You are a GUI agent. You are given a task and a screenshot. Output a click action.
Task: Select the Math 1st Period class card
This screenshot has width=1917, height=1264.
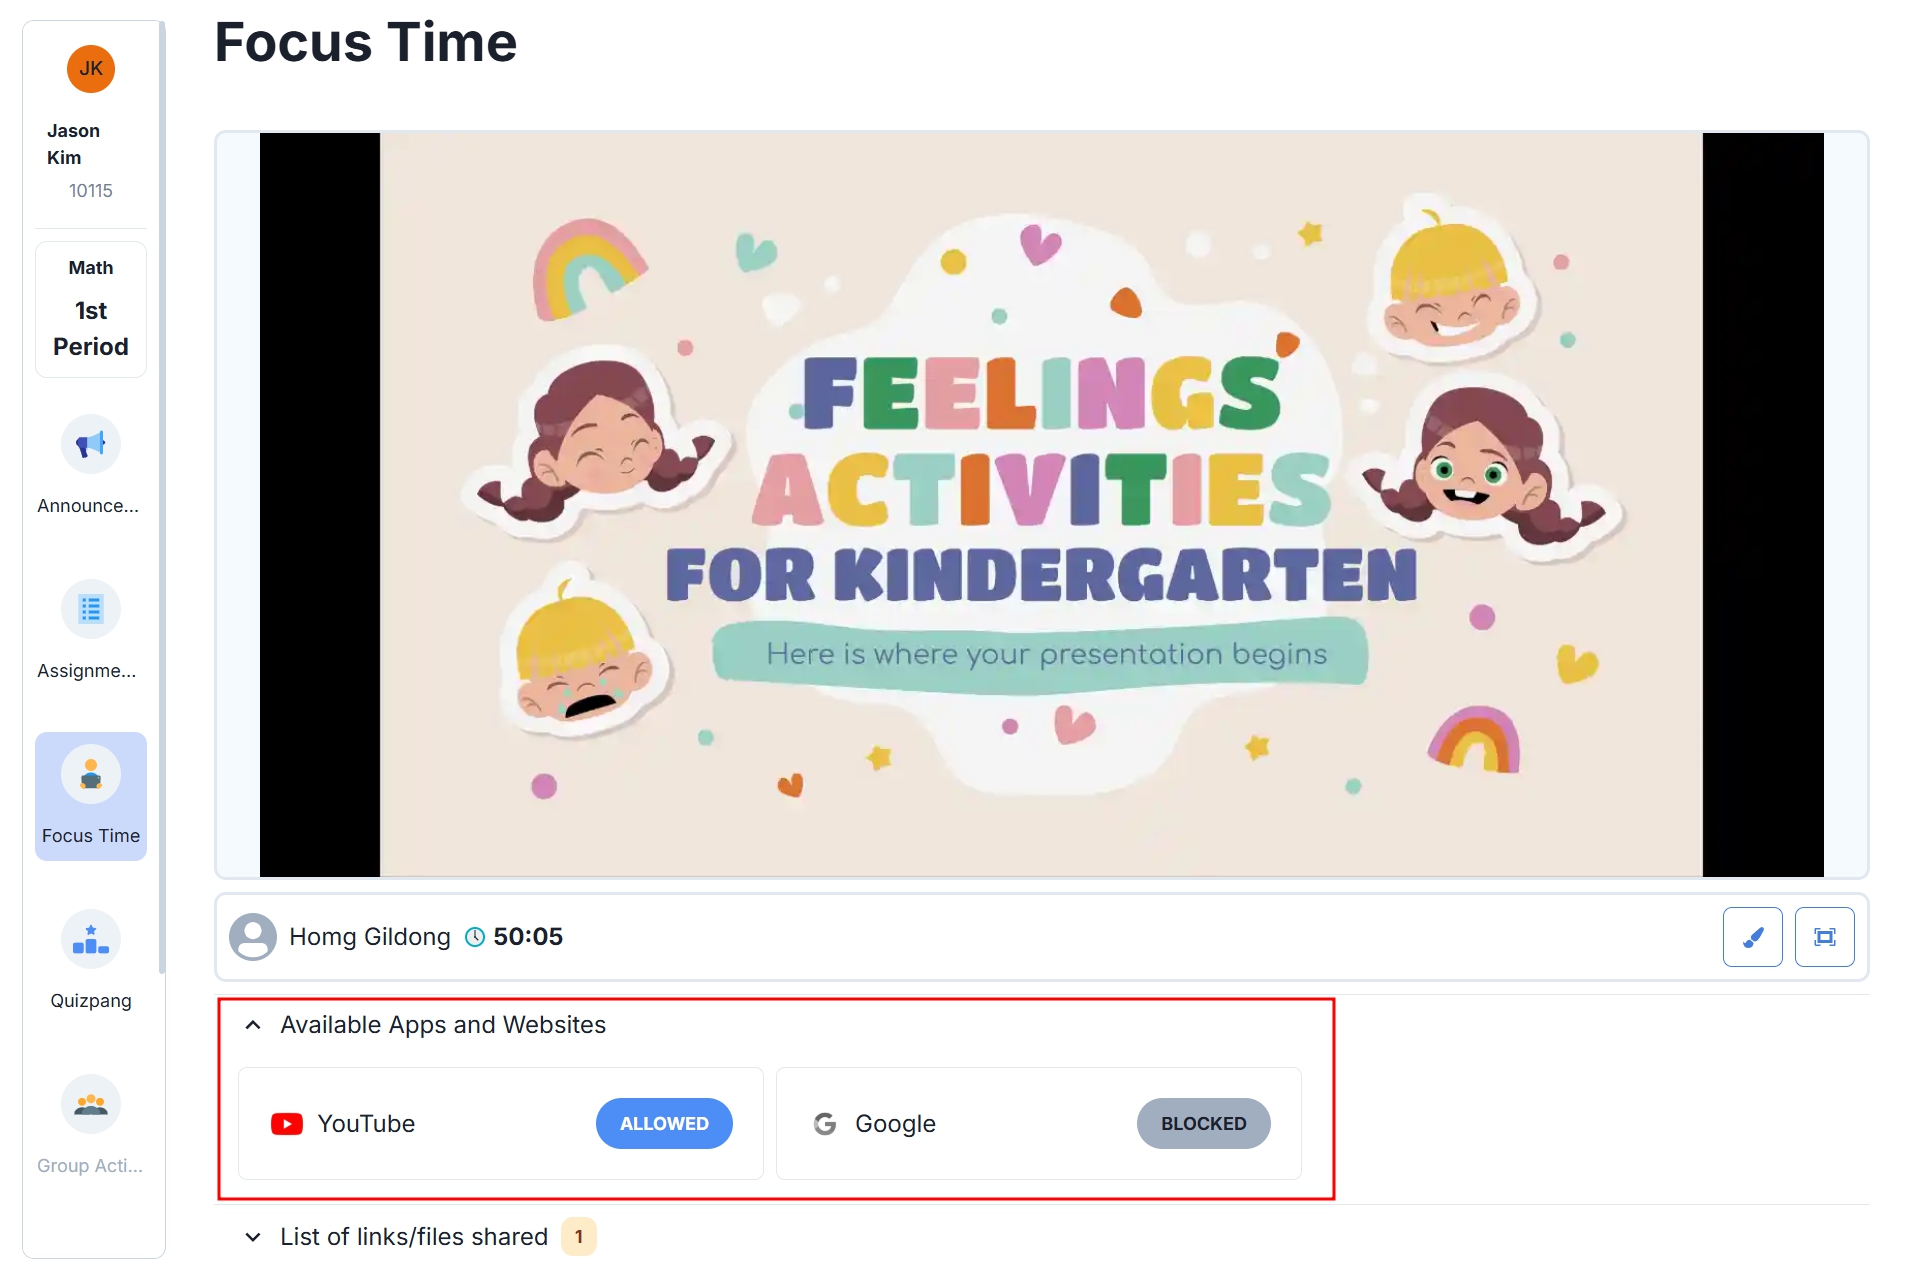pyautogui.click(x=91, y=309)
